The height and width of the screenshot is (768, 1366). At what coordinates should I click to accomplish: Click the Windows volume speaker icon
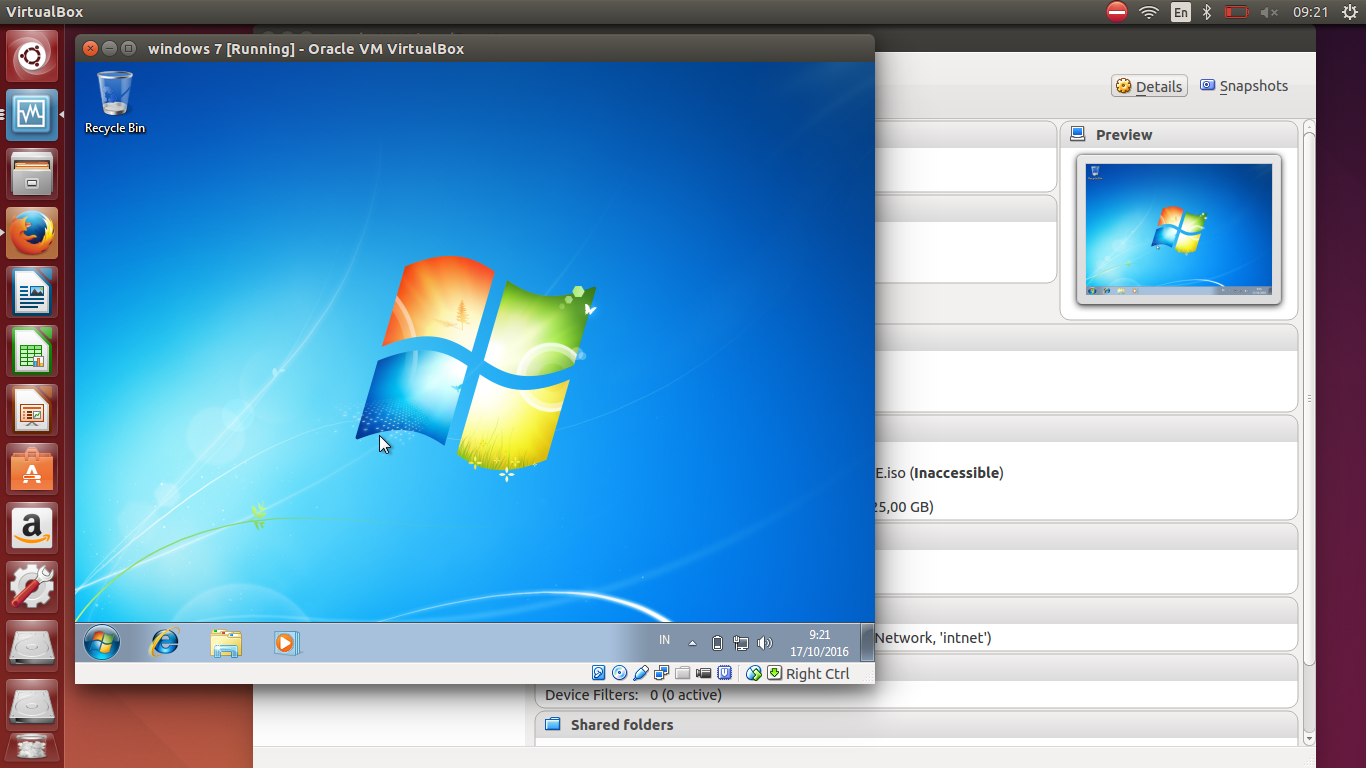pos(765,643)
